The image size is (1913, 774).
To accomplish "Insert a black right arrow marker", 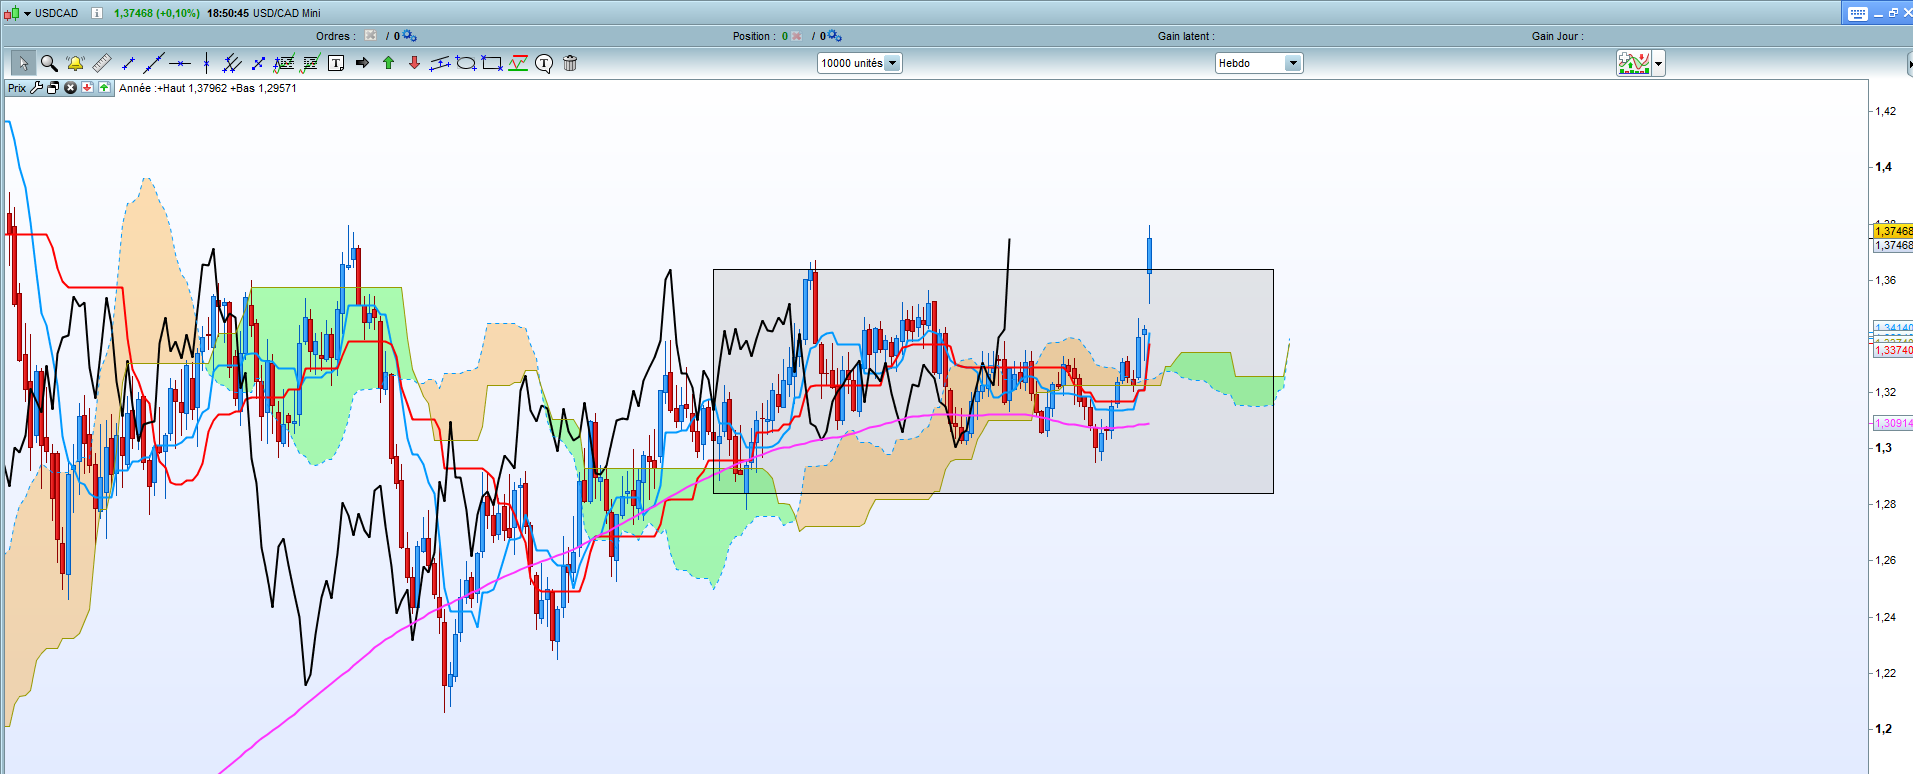I will pos(362,63).
